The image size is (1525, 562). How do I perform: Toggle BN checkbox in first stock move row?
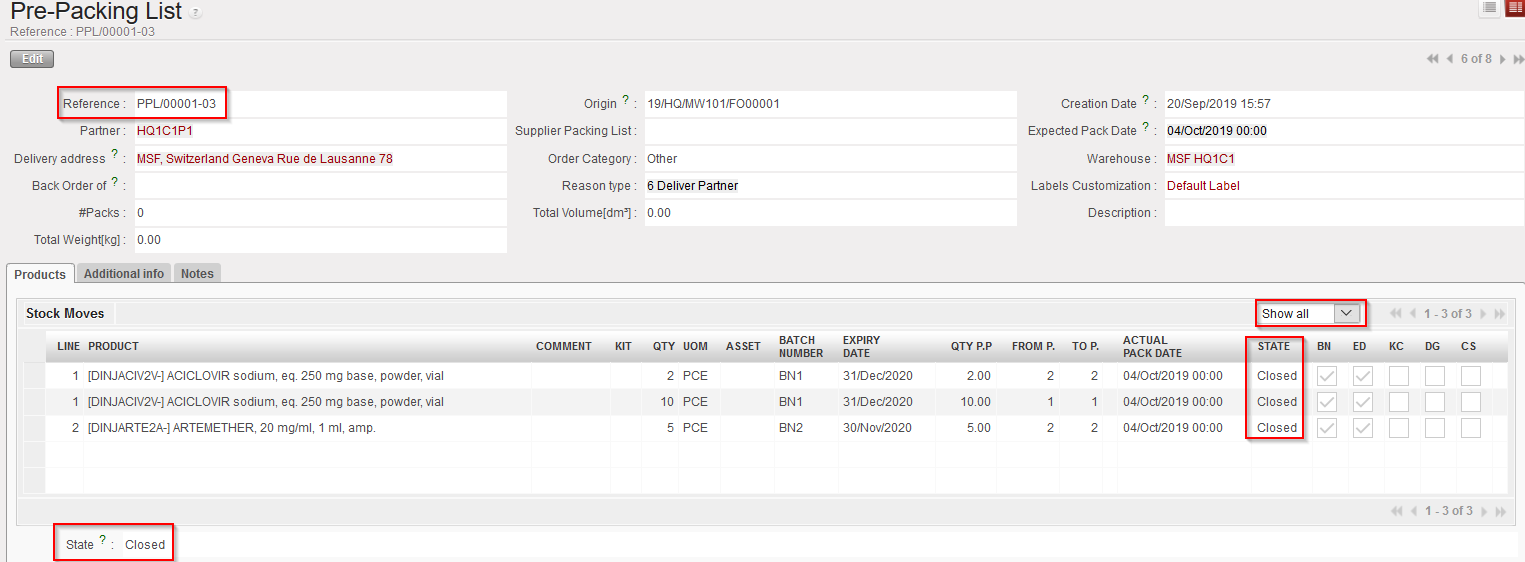(x=1327, y=376)
